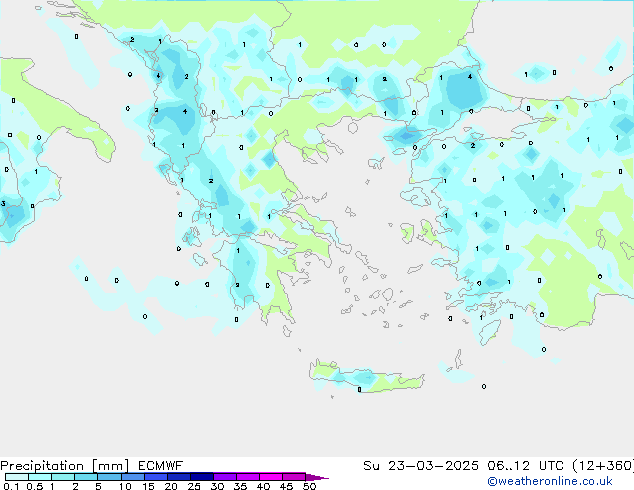Click the 0.1 legend scale label

point(11,486)
